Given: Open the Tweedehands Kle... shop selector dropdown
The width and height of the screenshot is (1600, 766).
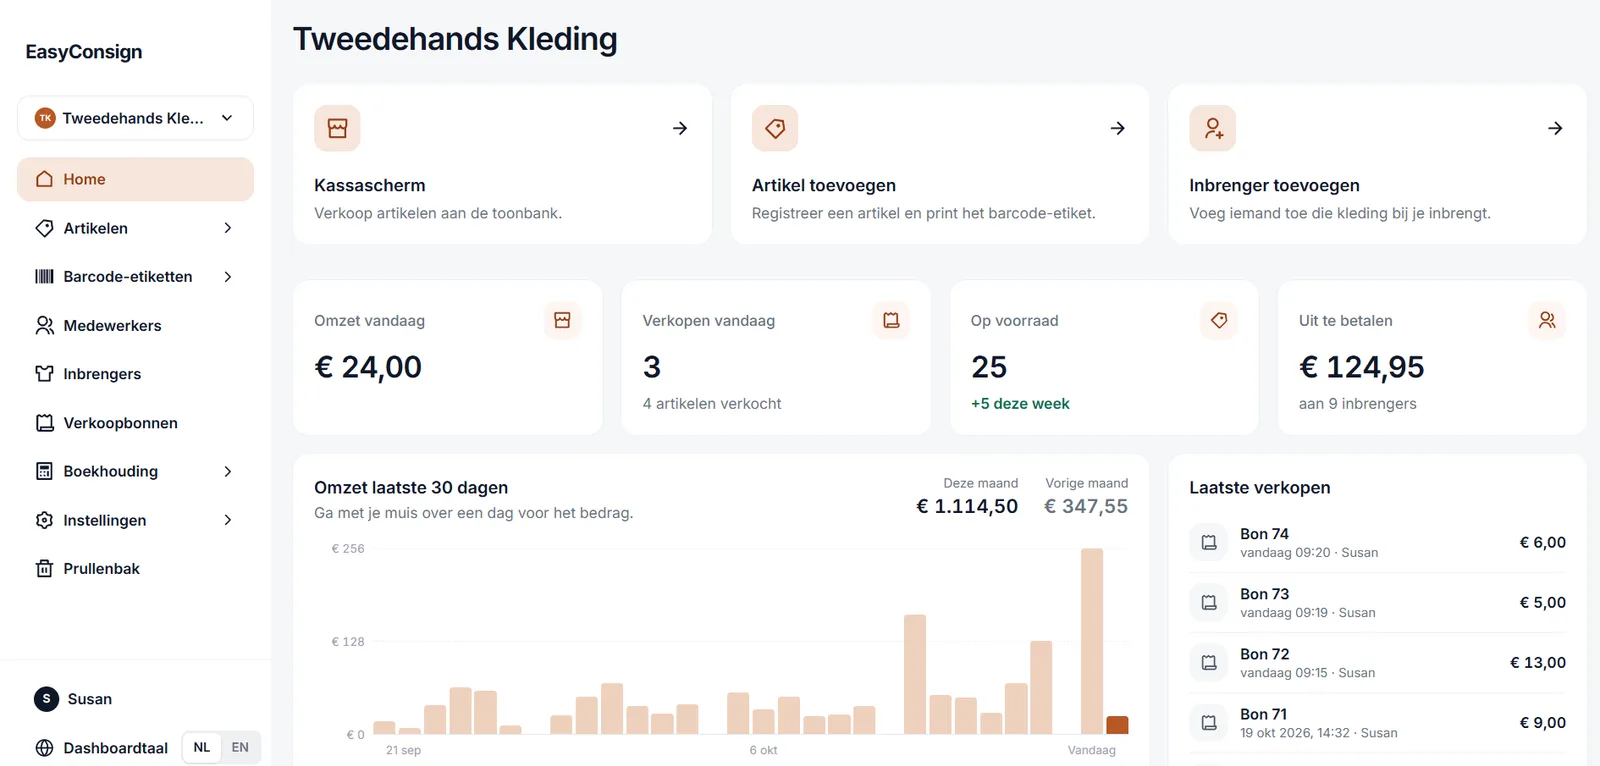Looking at the screenshot, I should [x=135, y=118].
